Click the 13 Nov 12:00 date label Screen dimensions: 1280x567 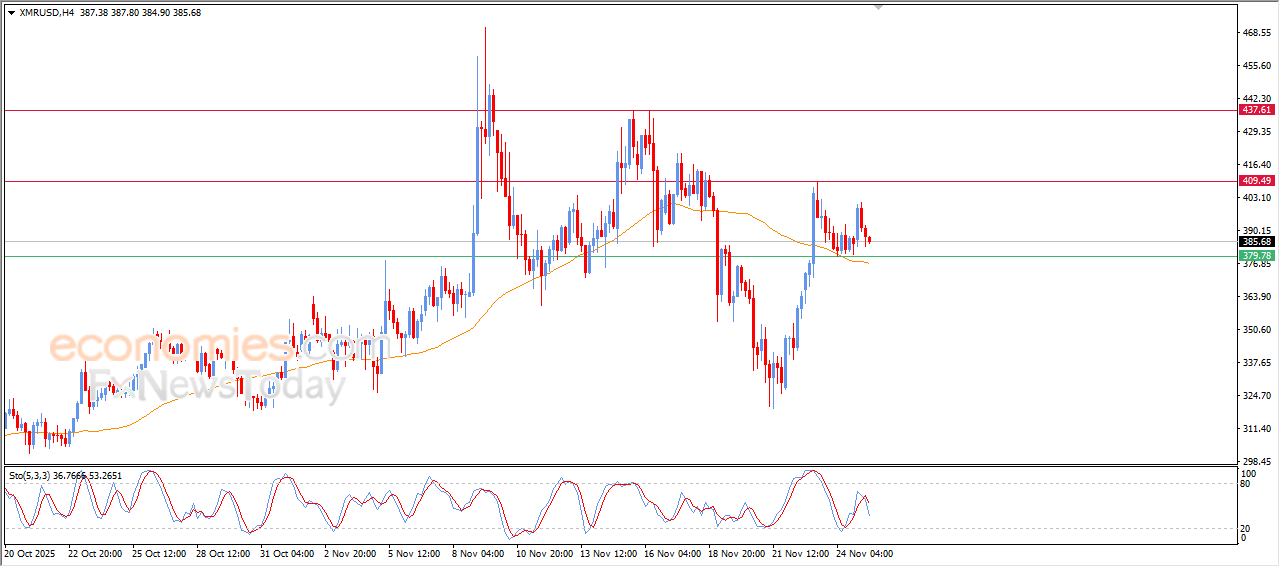tap(612, 552)
